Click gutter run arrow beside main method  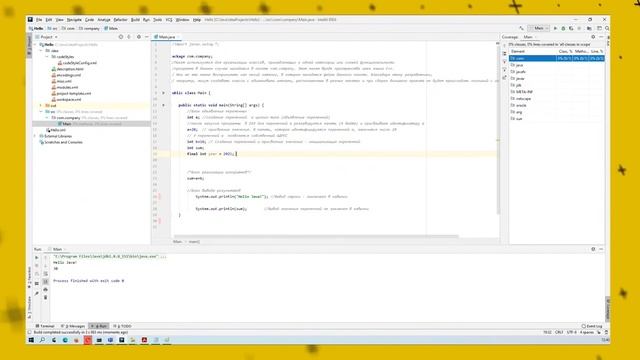click(x=163, y=105)
